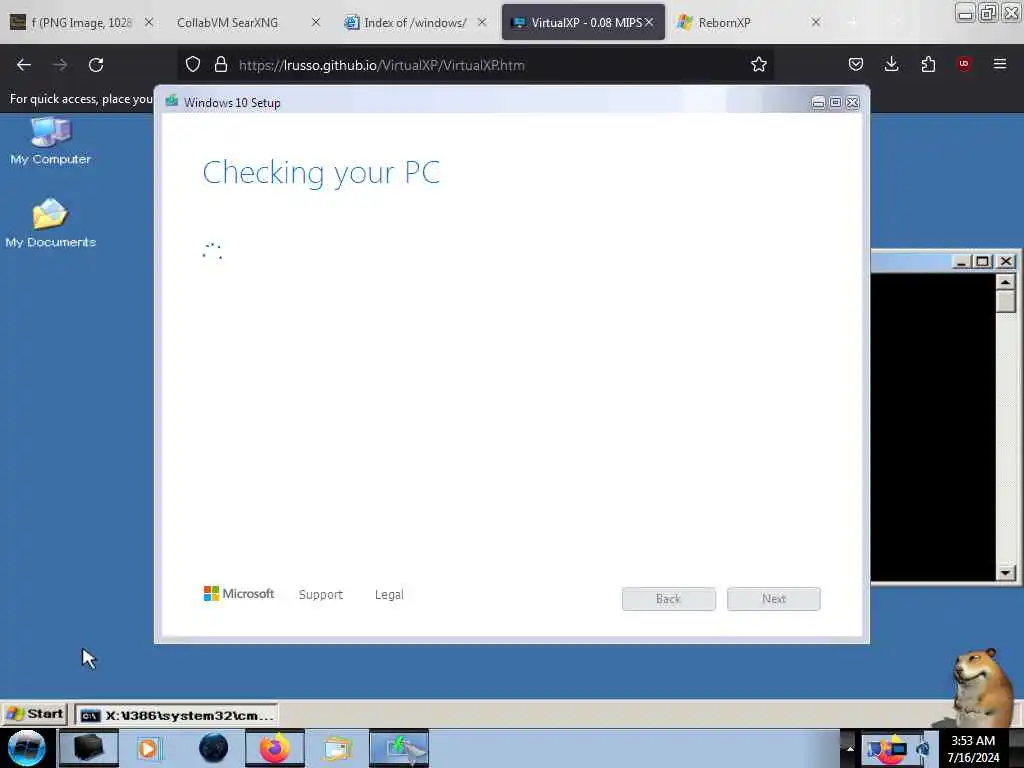
Task: Go back in the browser
Action: pos(24,65)
